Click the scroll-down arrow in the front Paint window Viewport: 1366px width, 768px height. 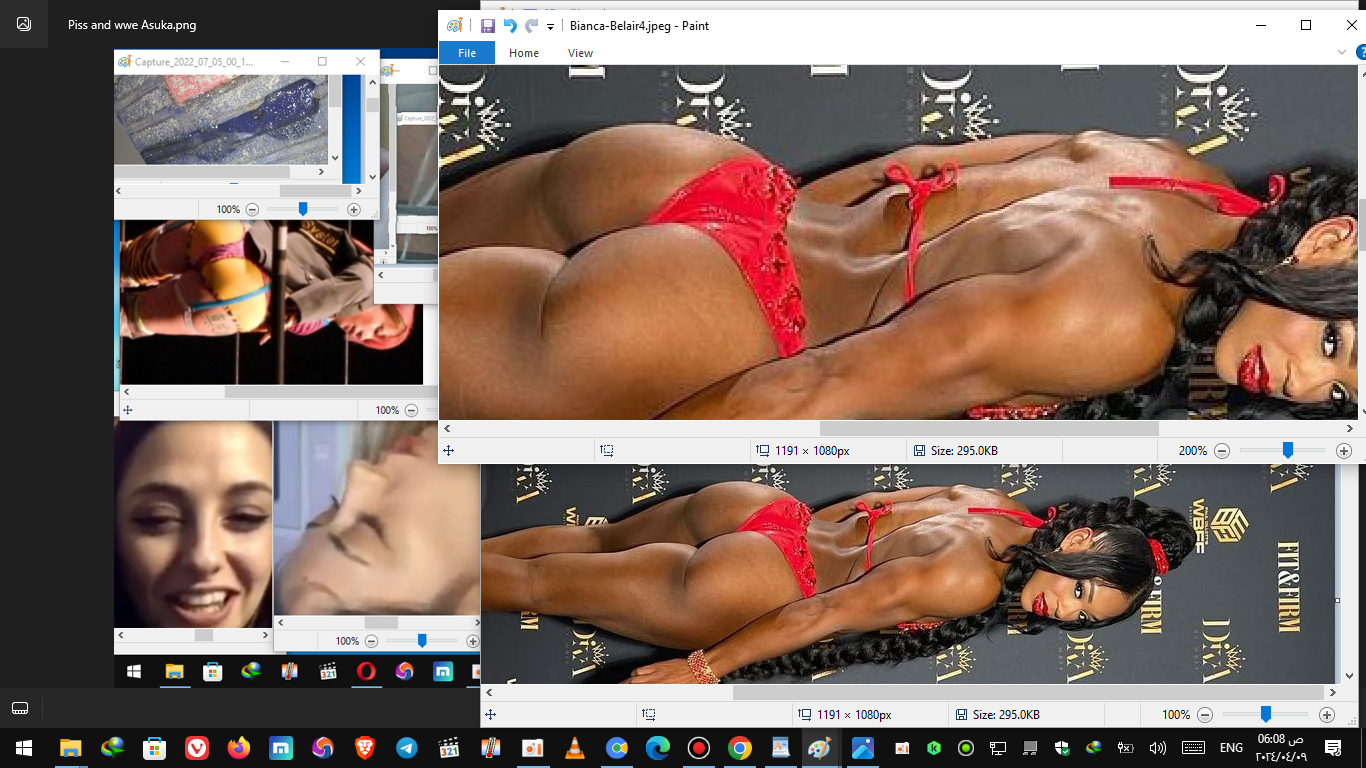[1360, 411]
